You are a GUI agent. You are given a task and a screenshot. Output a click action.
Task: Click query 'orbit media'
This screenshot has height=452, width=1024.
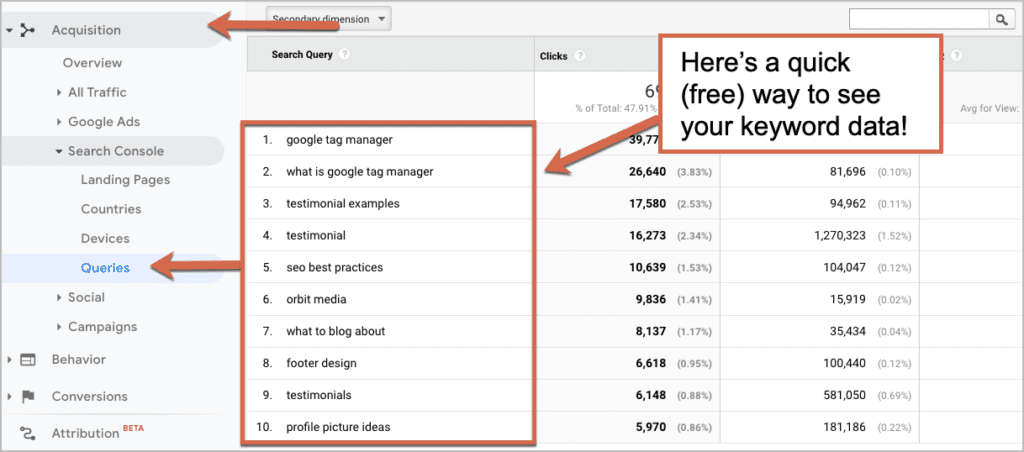(316, 300)
